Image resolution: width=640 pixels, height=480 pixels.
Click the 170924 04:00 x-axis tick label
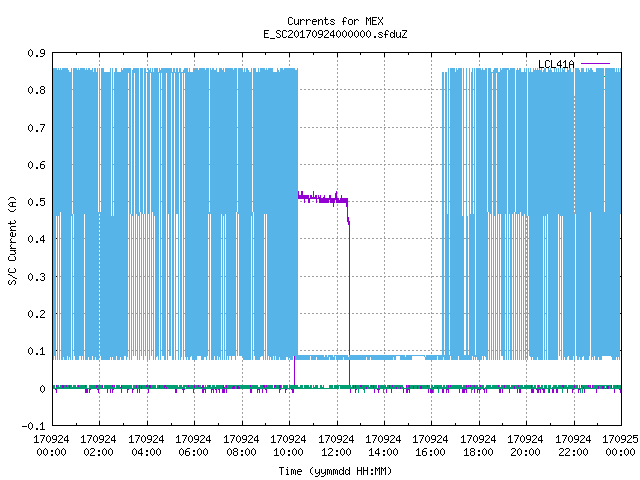[146, 446]
